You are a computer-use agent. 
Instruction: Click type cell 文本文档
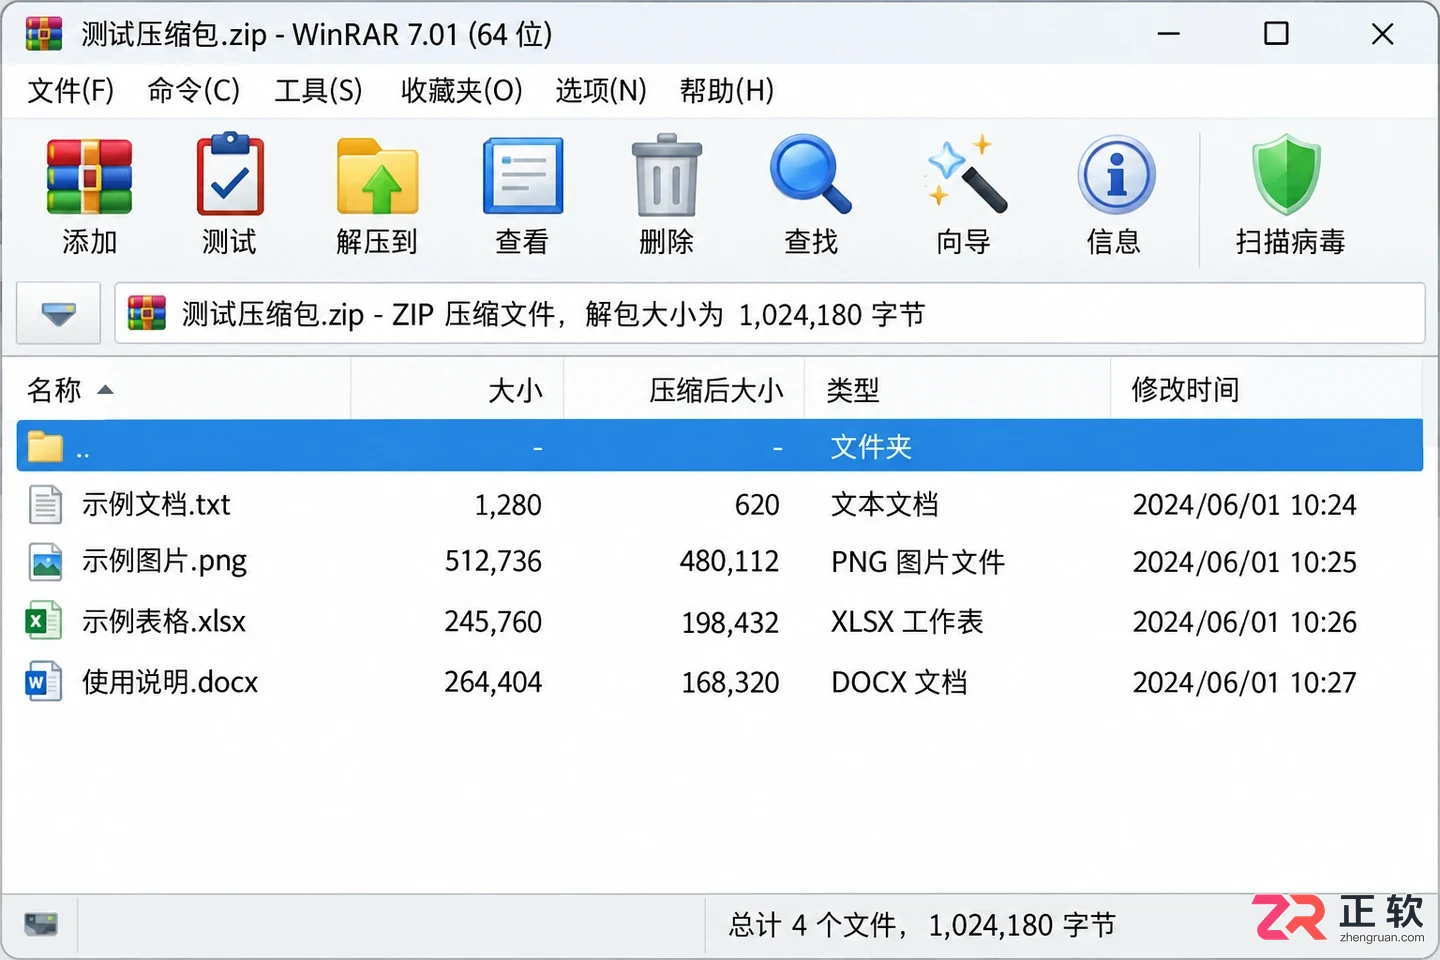(x=885, y=505)
